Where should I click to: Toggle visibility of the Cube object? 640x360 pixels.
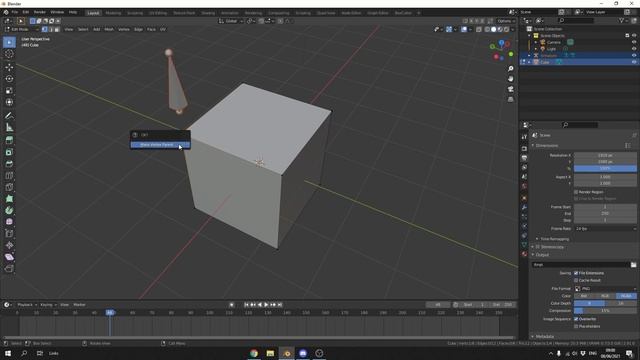(x=634, y=62)
